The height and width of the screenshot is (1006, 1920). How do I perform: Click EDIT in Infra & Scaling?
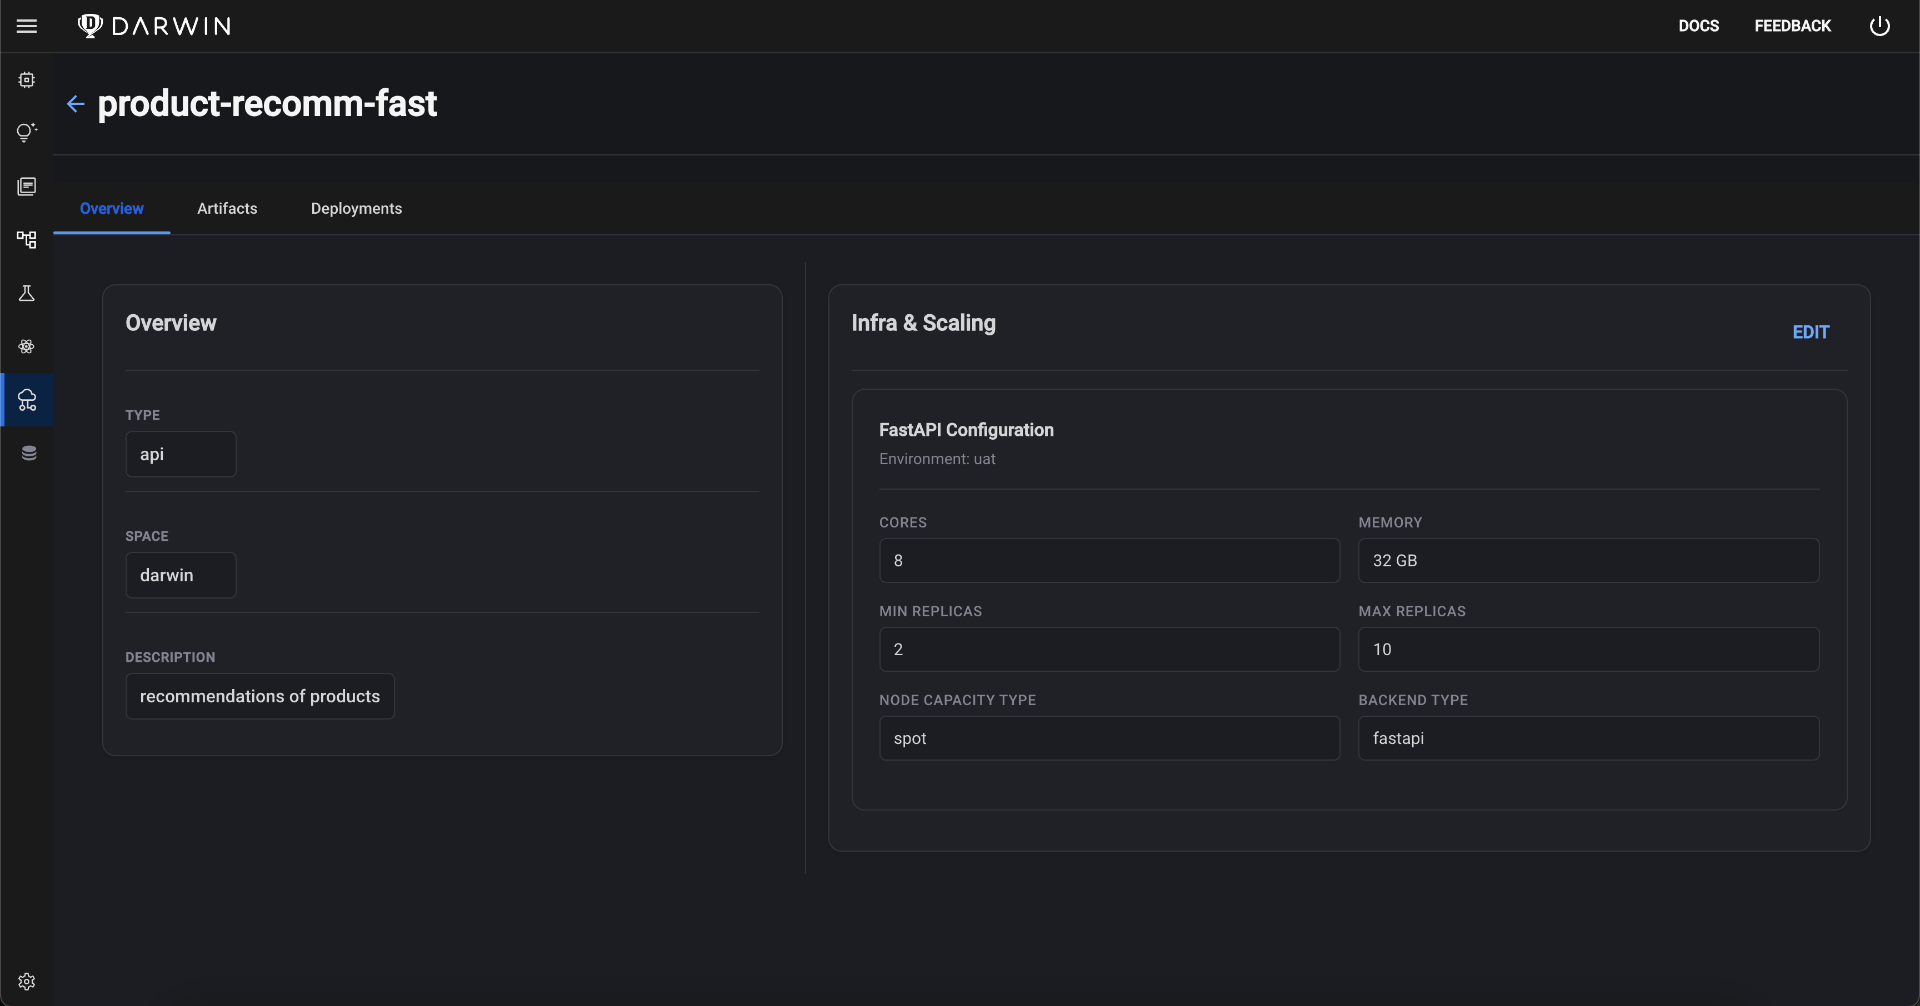[1811, 332]
